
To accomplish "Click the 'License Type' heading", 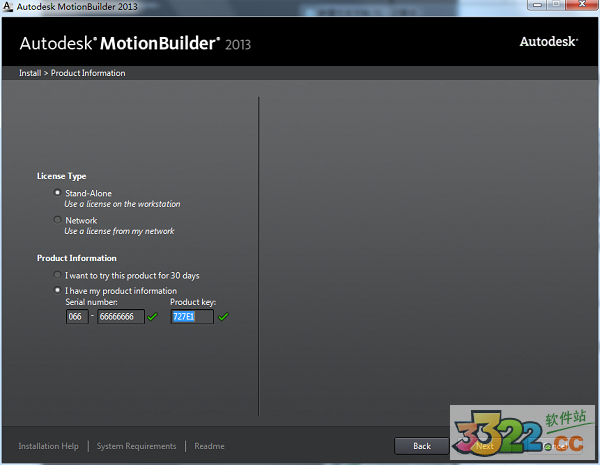I will click(x=61, y=176).
